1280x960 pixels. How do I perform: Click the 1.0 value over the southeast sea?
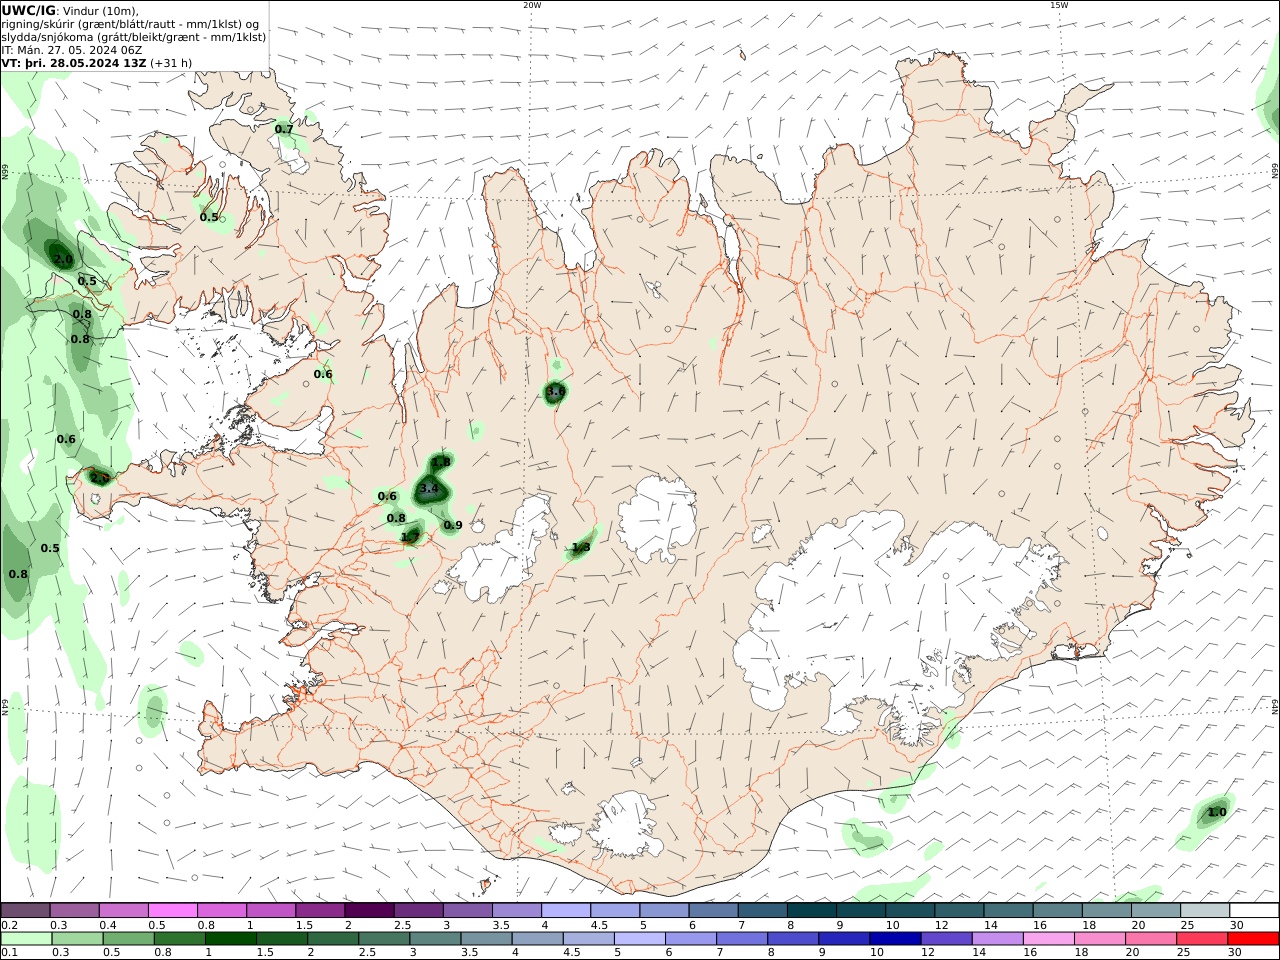point(1217,812)
